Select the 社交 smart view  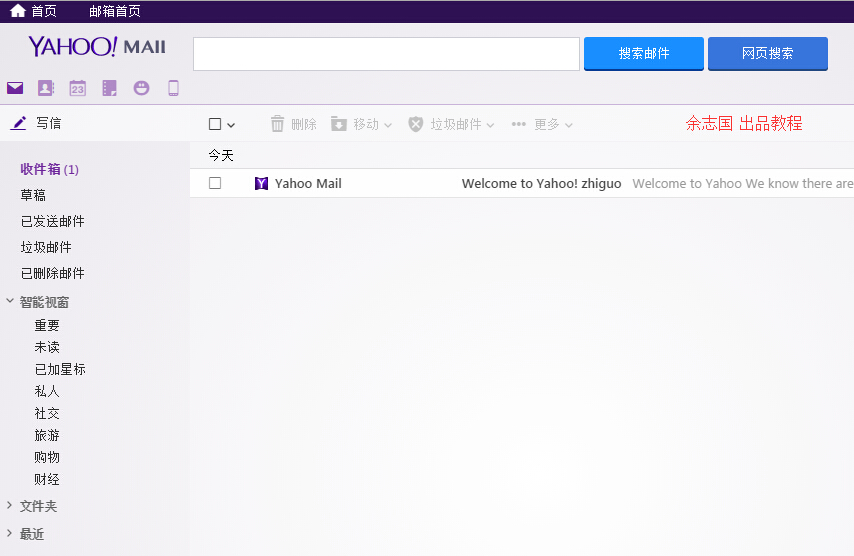pos(47,413)
